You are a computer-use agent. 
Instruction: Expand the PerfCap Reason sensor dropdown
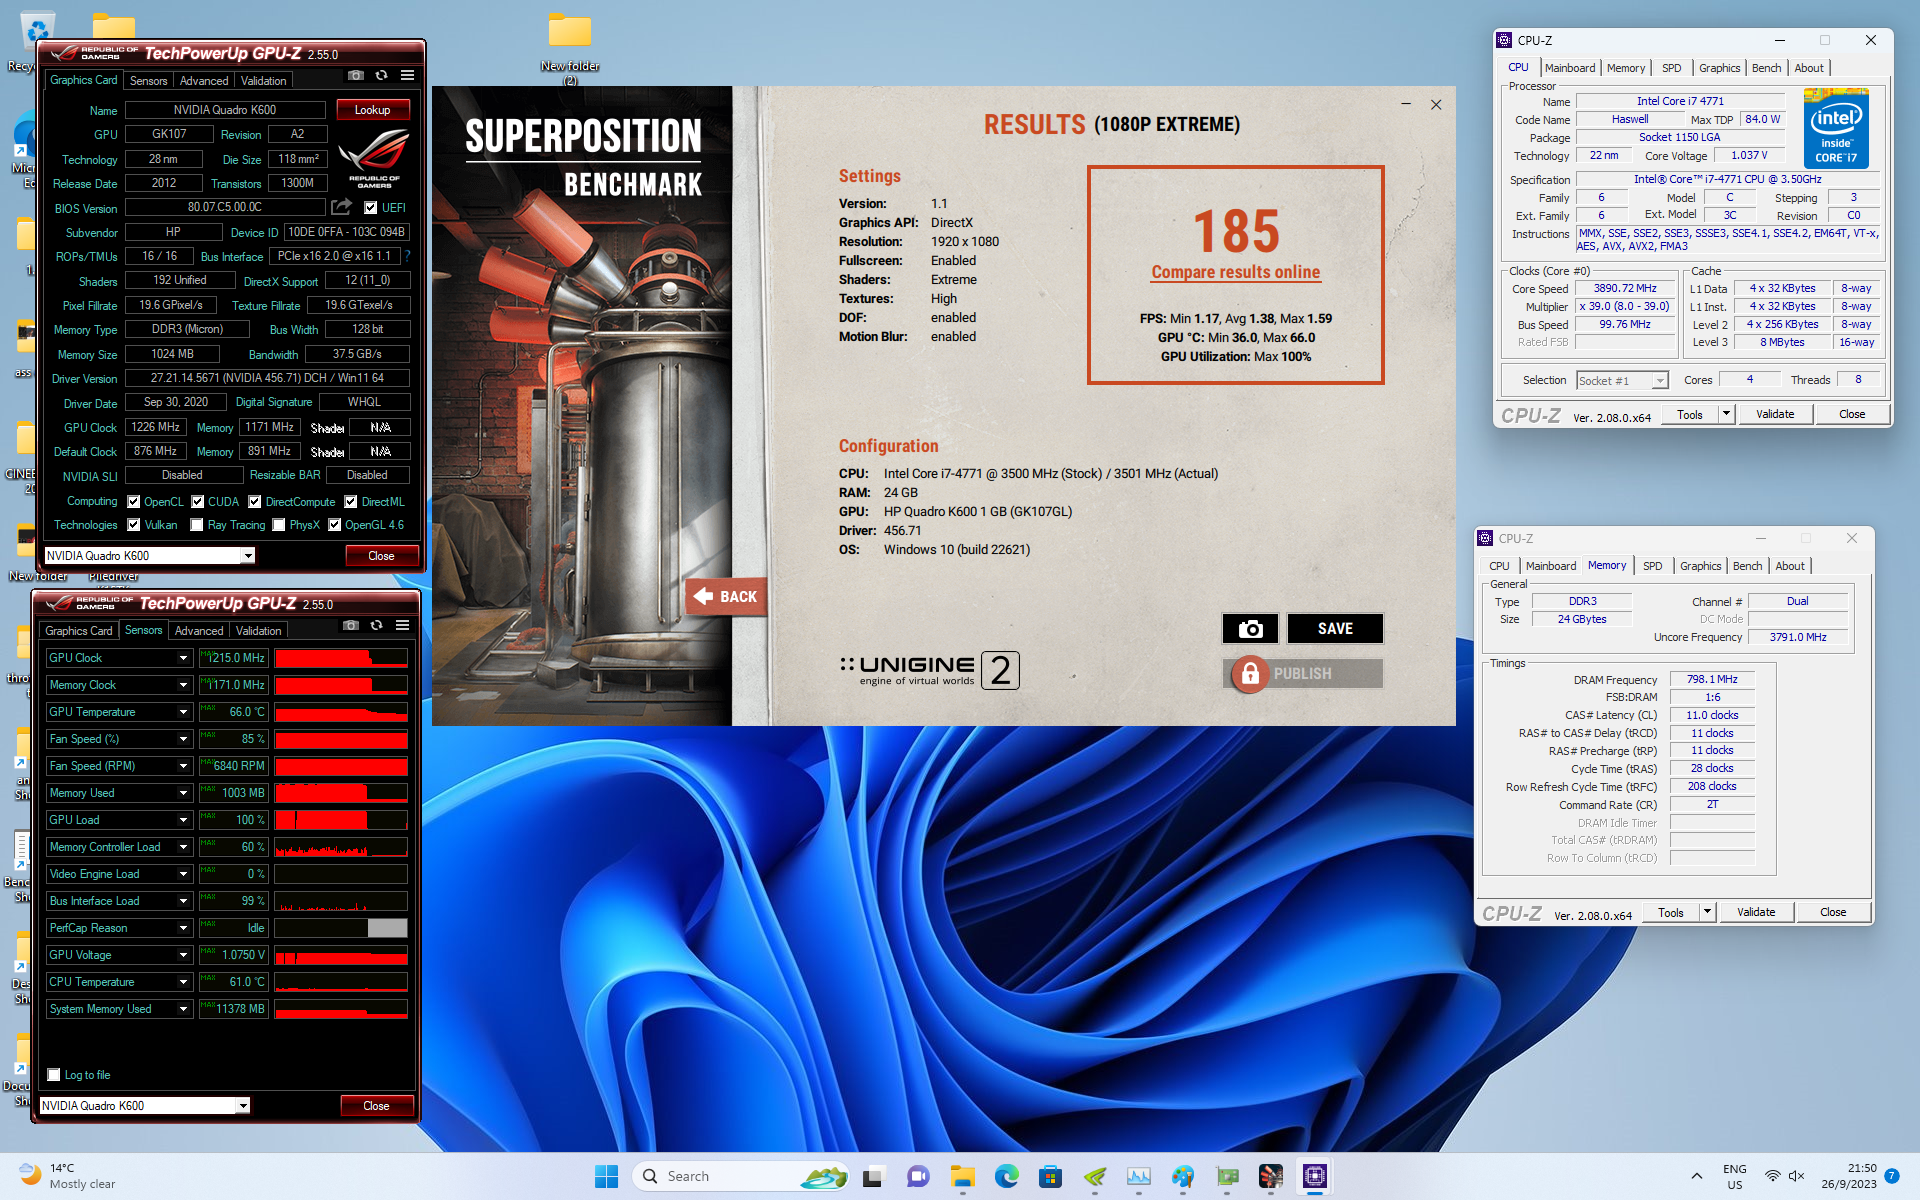pos(183,928)
